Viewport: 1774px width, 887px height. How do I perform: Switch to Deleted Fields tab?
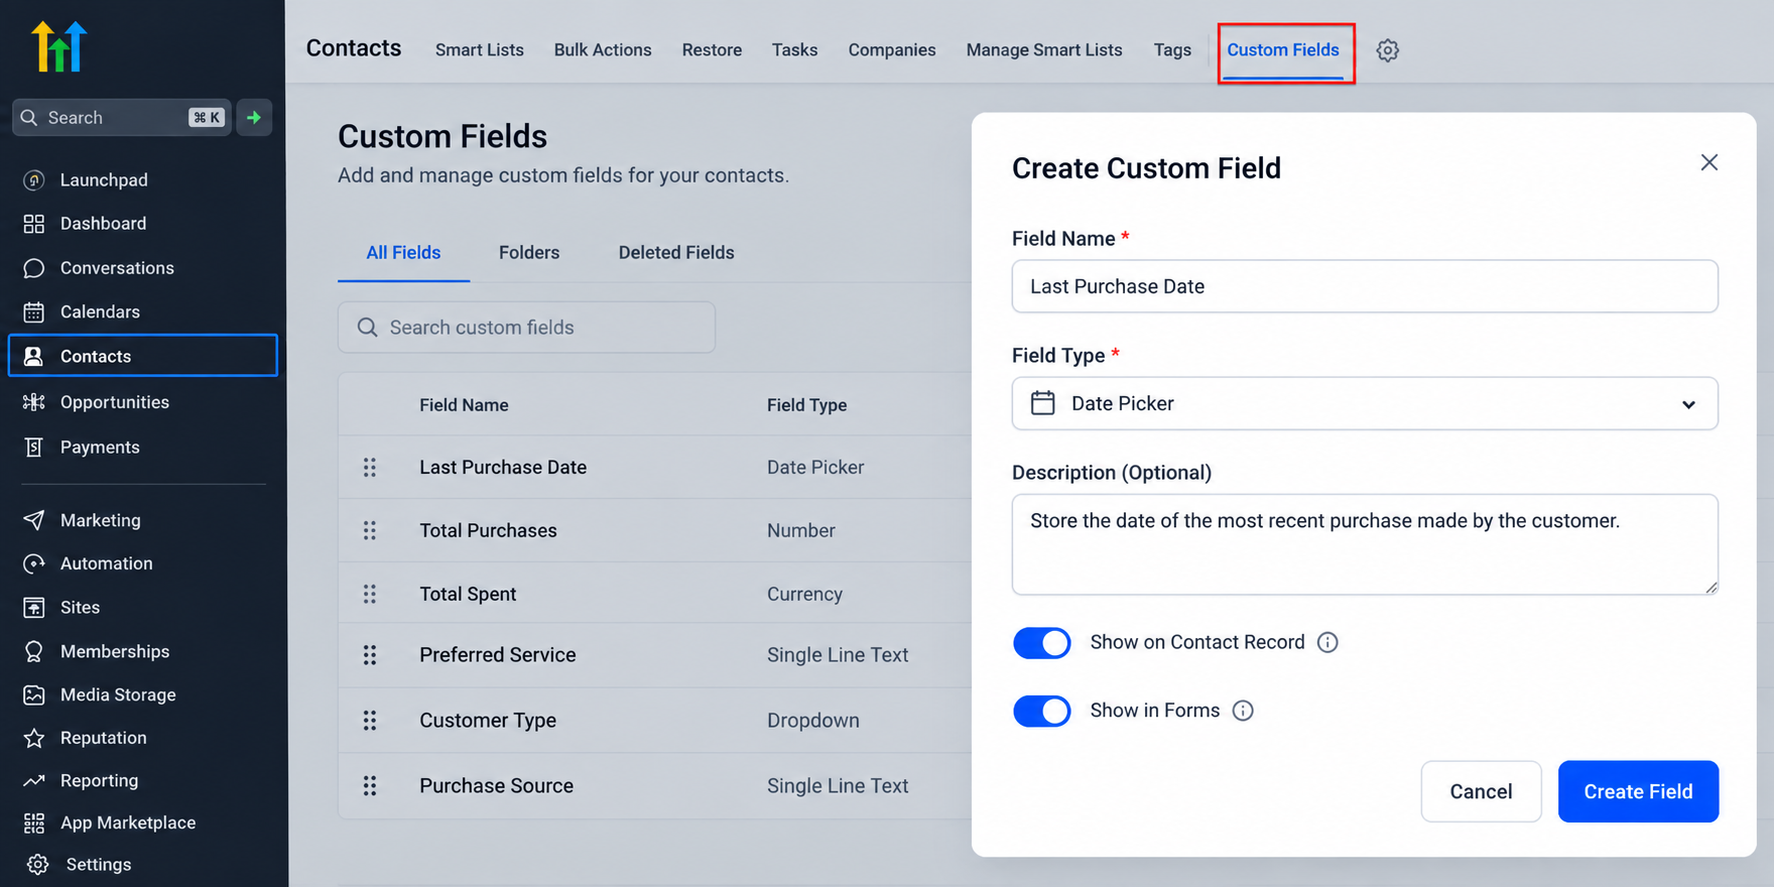[x=676, y=253]
